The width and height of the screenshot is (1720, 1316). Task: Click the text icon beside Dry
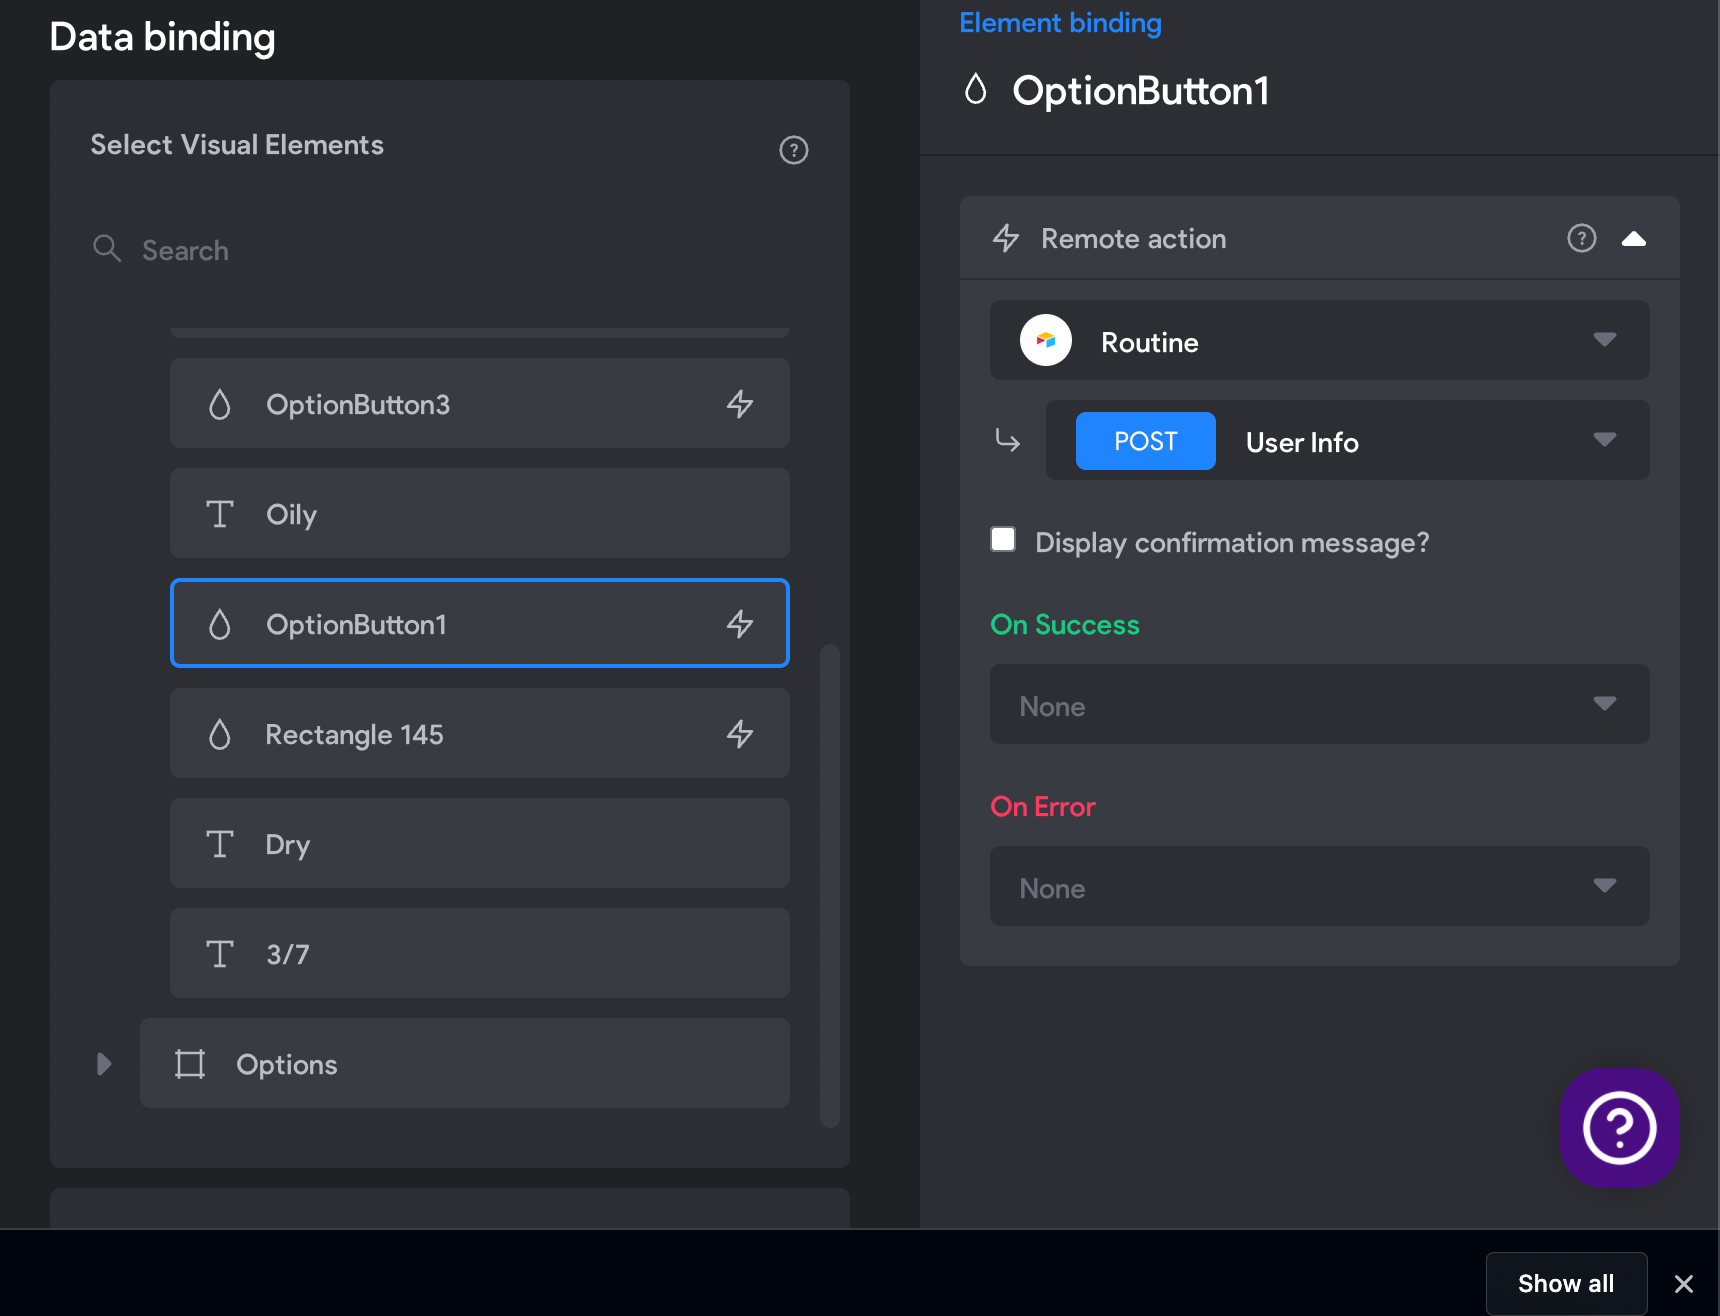(220, 844)
